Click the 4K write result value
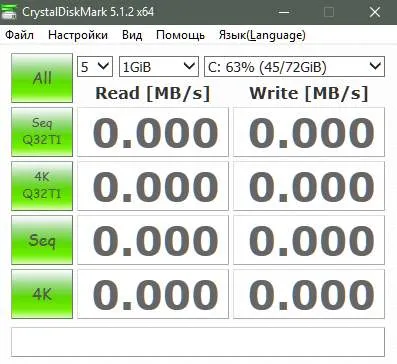Viewport: 397px width, 364px height. click(309, 294)
